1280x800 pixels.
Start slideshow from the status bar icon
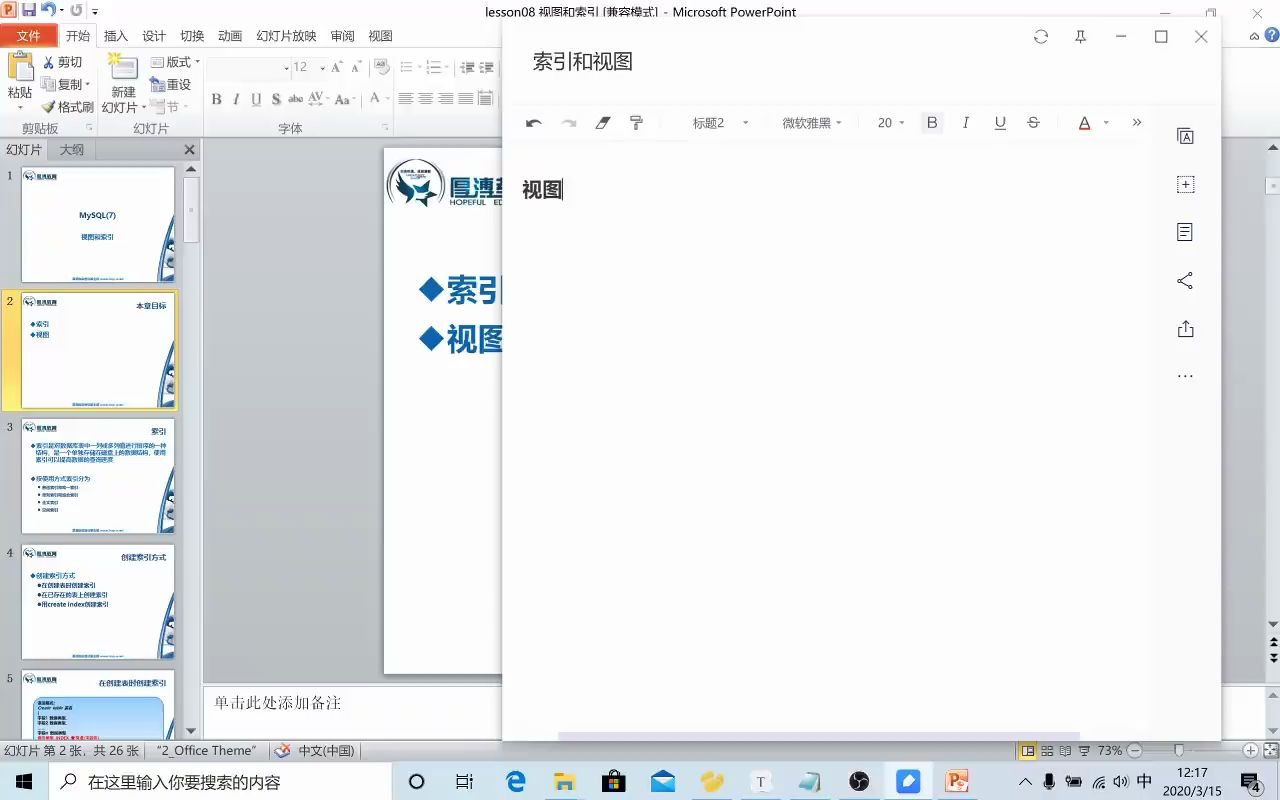tap(1084, 750)
